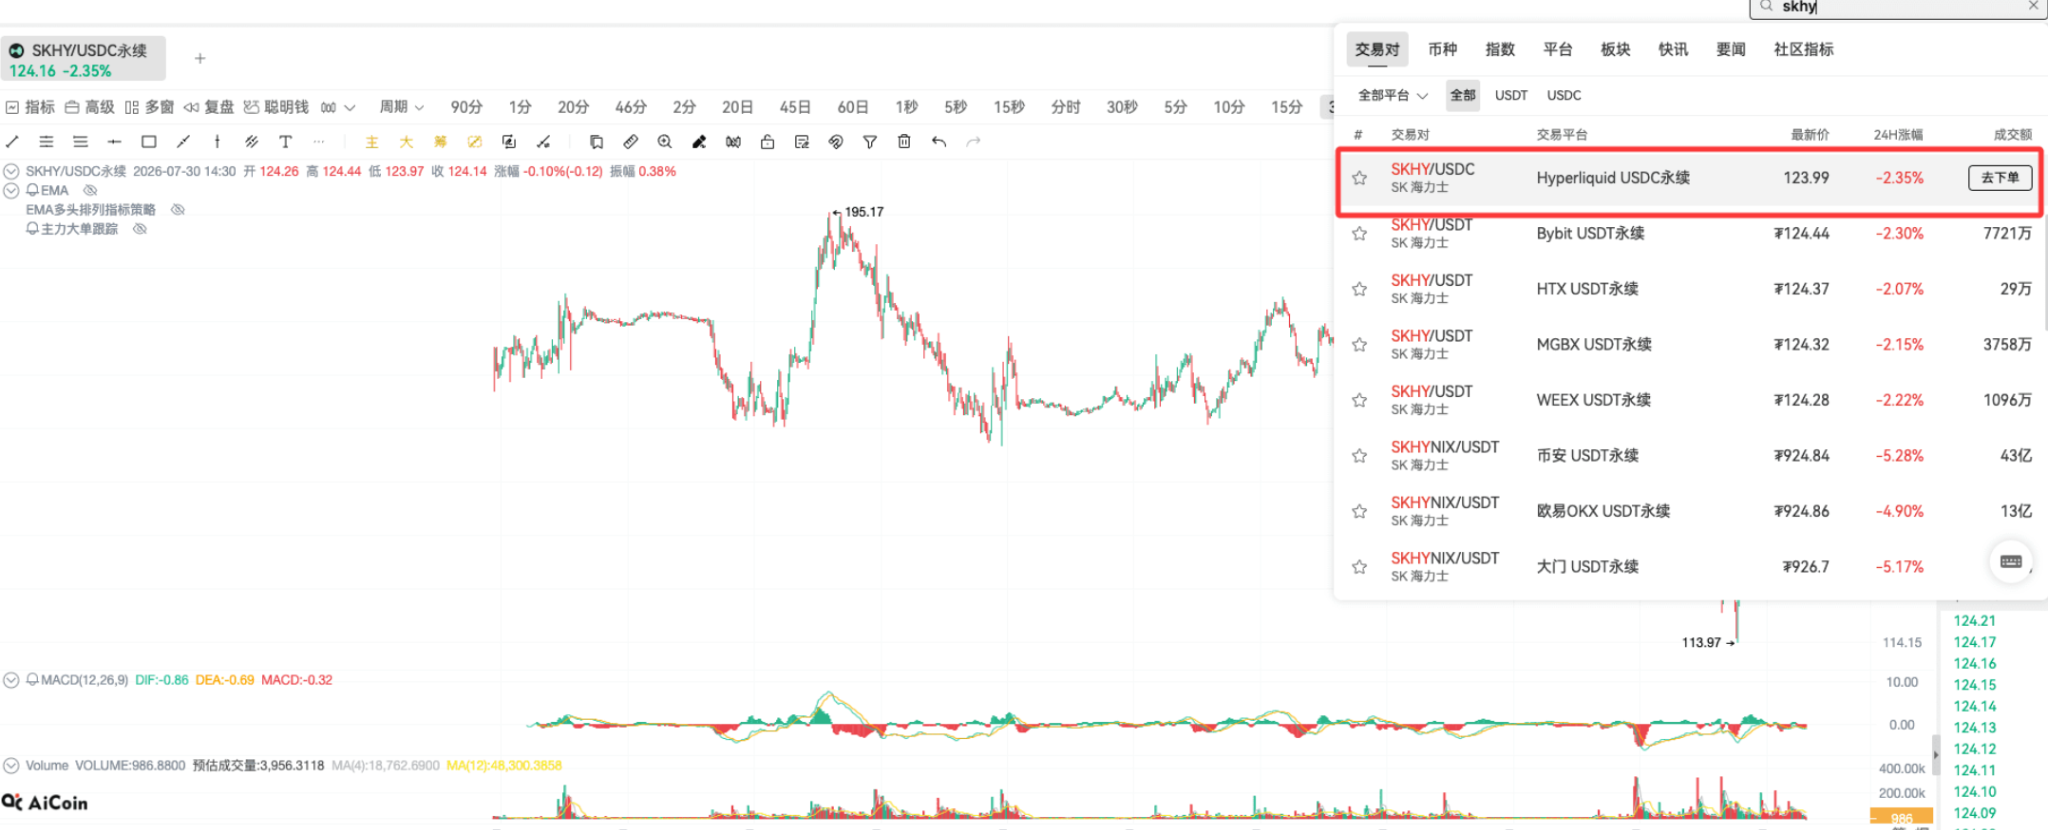Click the ruler measurement tool

(630, 142)
